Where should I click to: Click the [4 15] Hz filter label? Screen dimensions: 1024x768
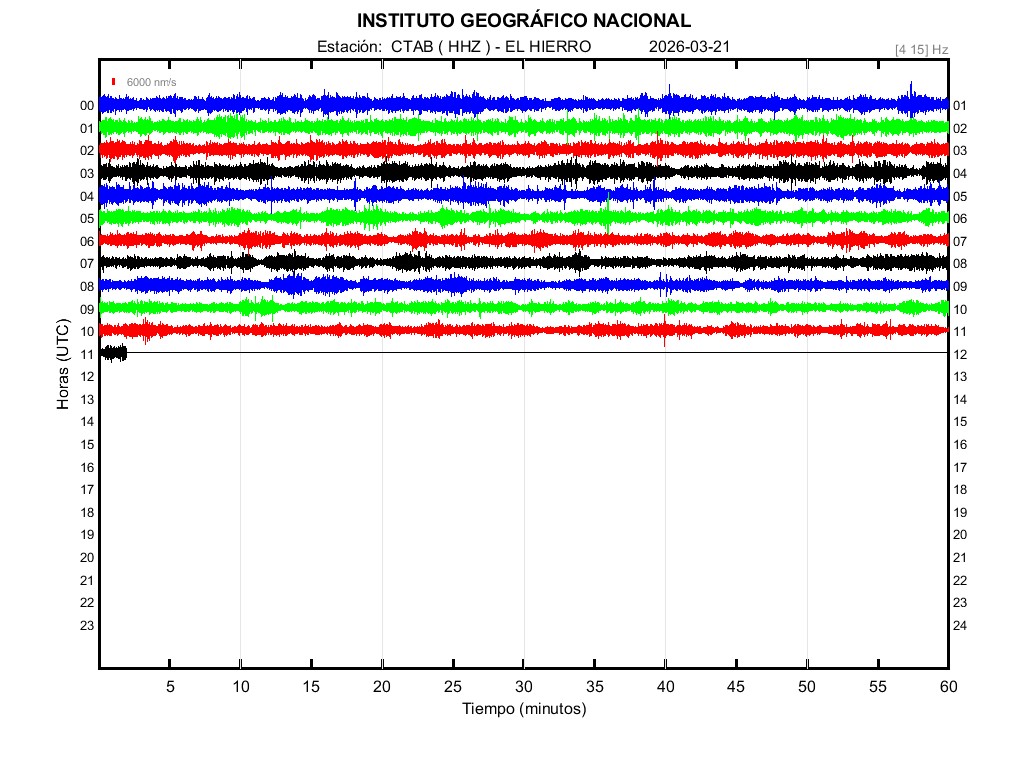(922, 49)
